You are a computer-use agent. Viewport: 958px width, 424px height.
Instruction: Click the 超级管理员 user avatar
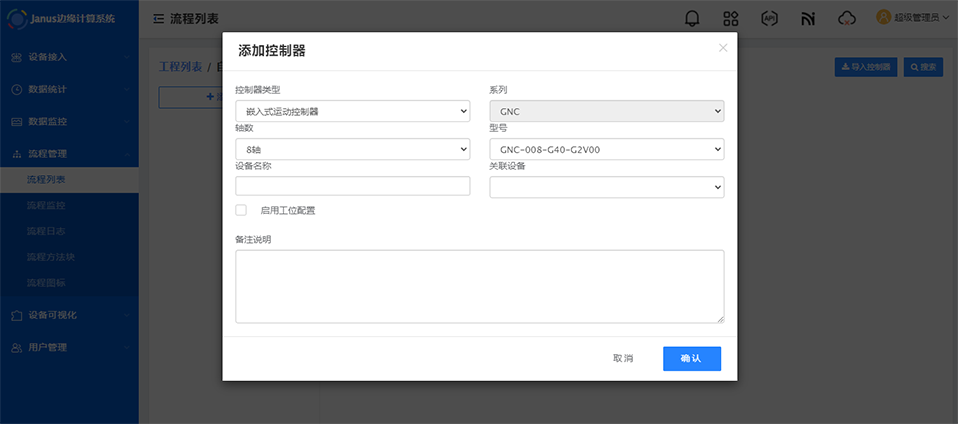pyautogui.click(x=883, y=17)
